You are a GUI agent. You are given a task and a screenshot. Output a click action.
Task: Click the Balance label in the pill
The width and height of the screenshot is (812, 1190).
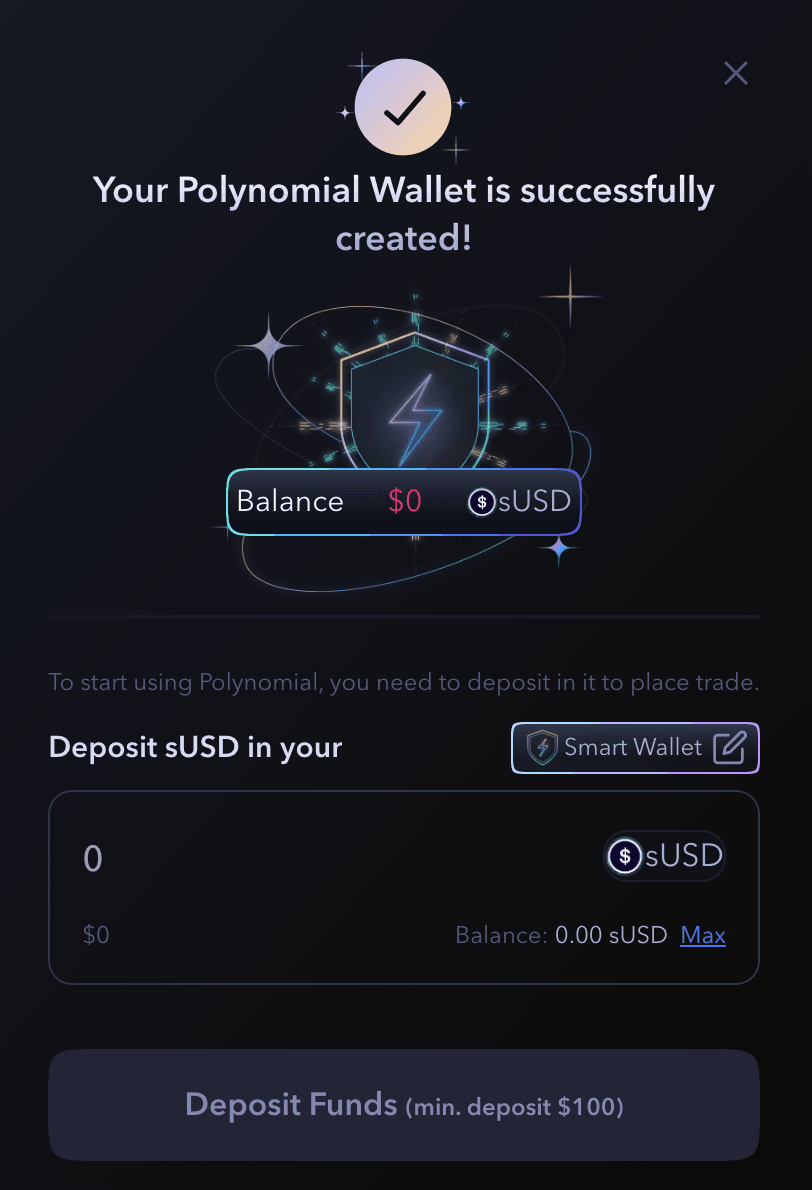[x=290, y=502]
